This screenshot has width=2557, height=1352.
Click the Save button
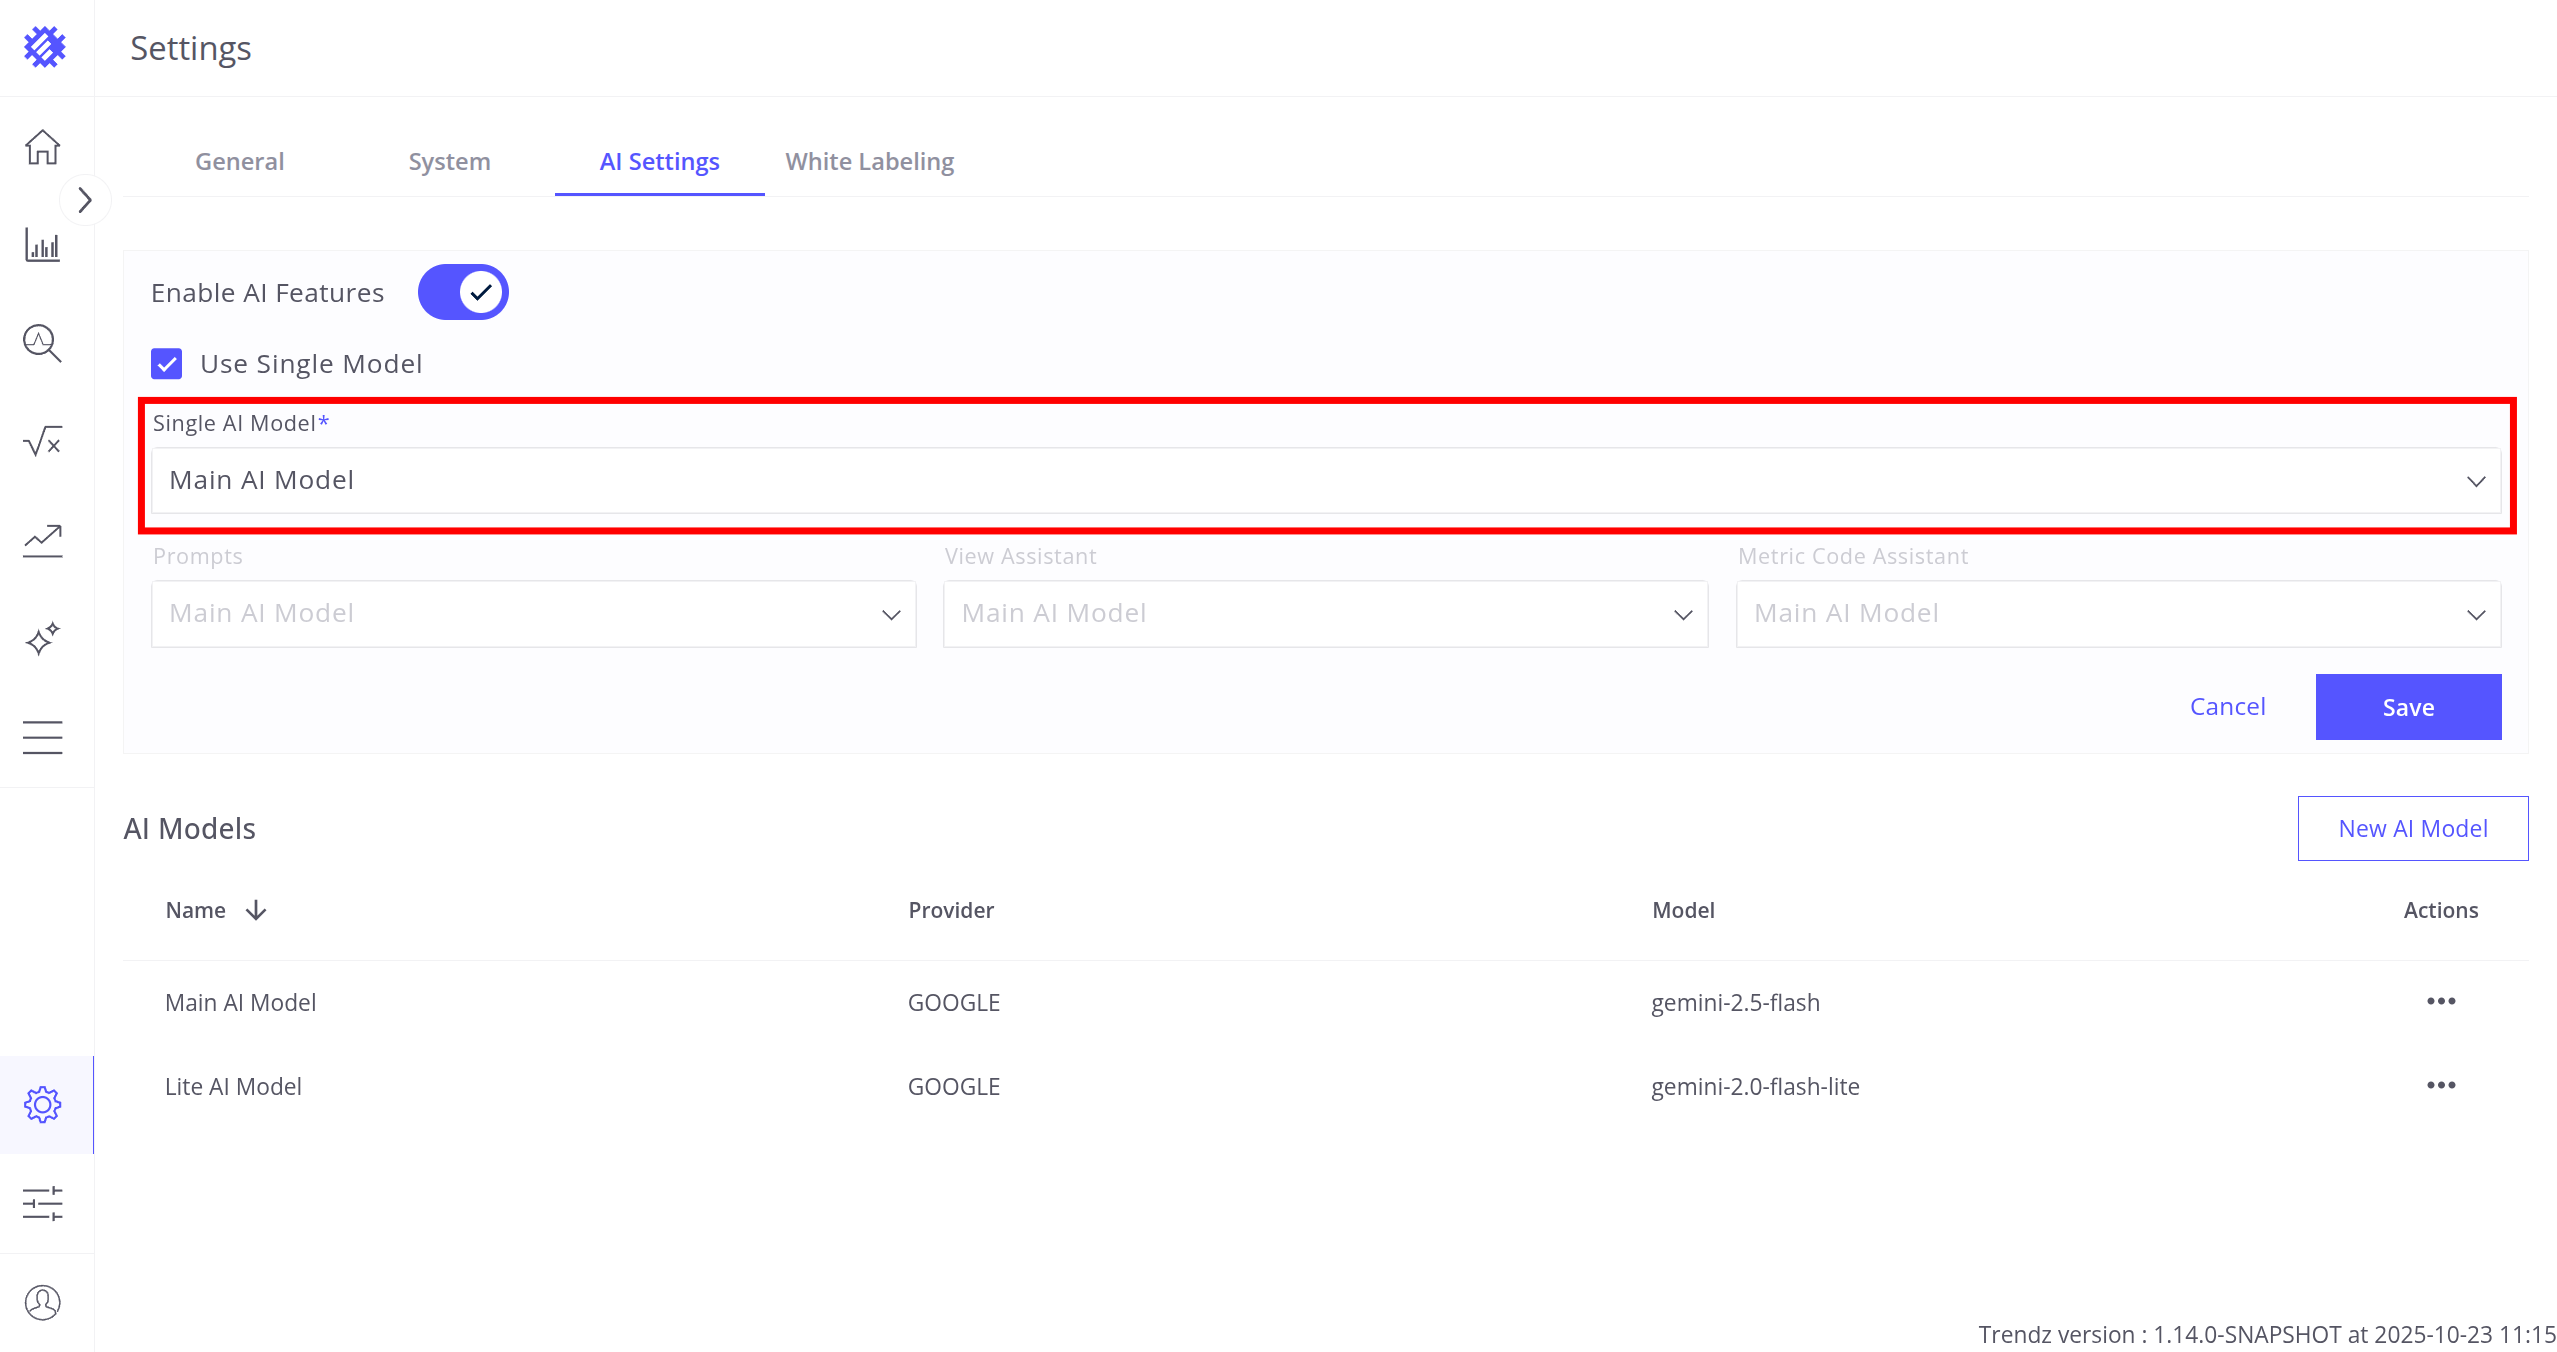pos(2407,707)
